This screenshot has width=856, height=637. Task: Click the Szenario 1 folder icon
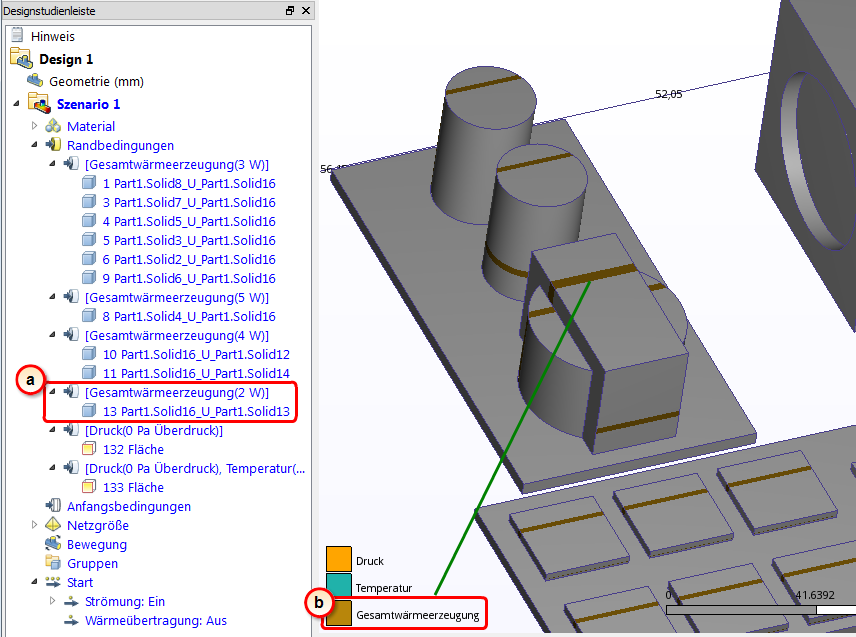pos(39,103)
